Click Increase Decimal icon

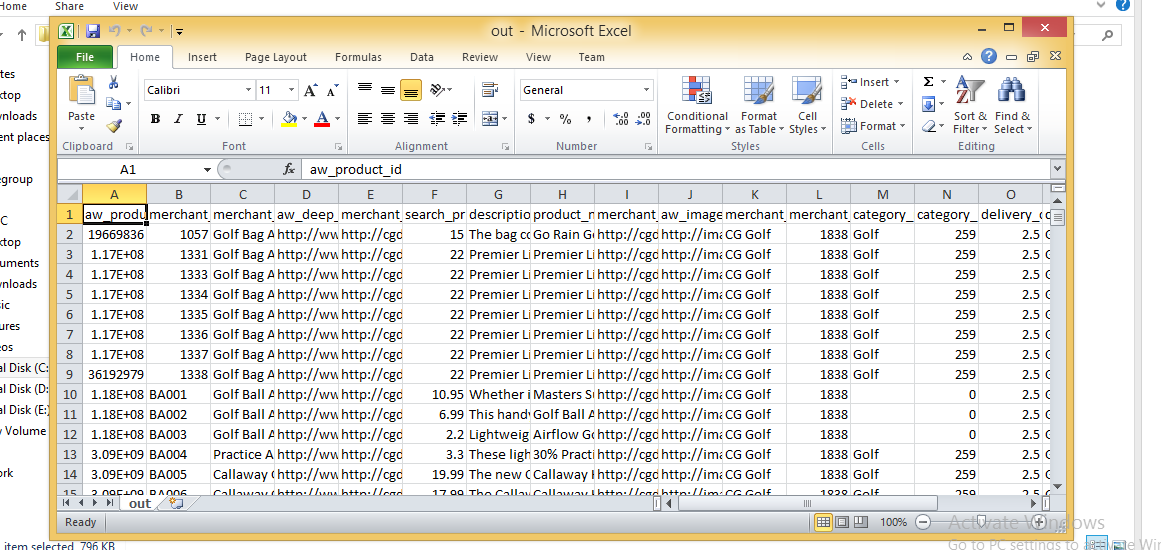click(x=621, y=118)
